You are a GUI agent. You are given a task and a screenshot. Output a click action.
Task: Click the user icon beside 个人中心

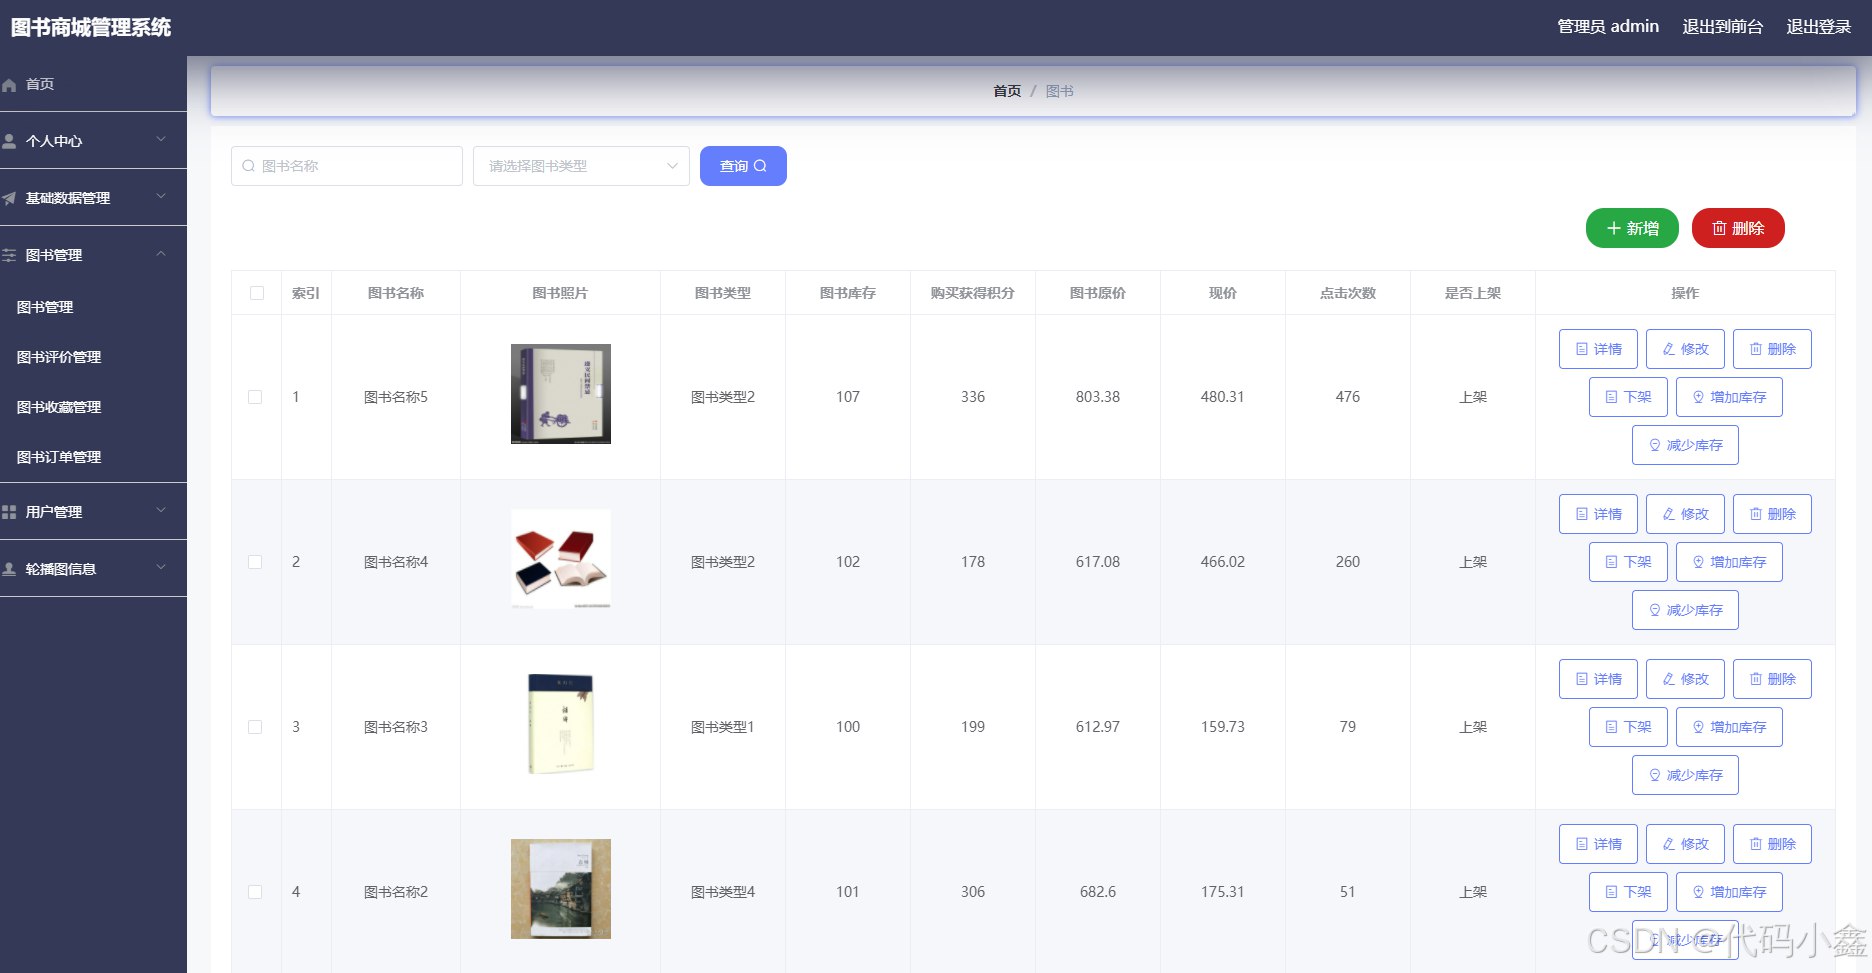[x=10, y=141]
